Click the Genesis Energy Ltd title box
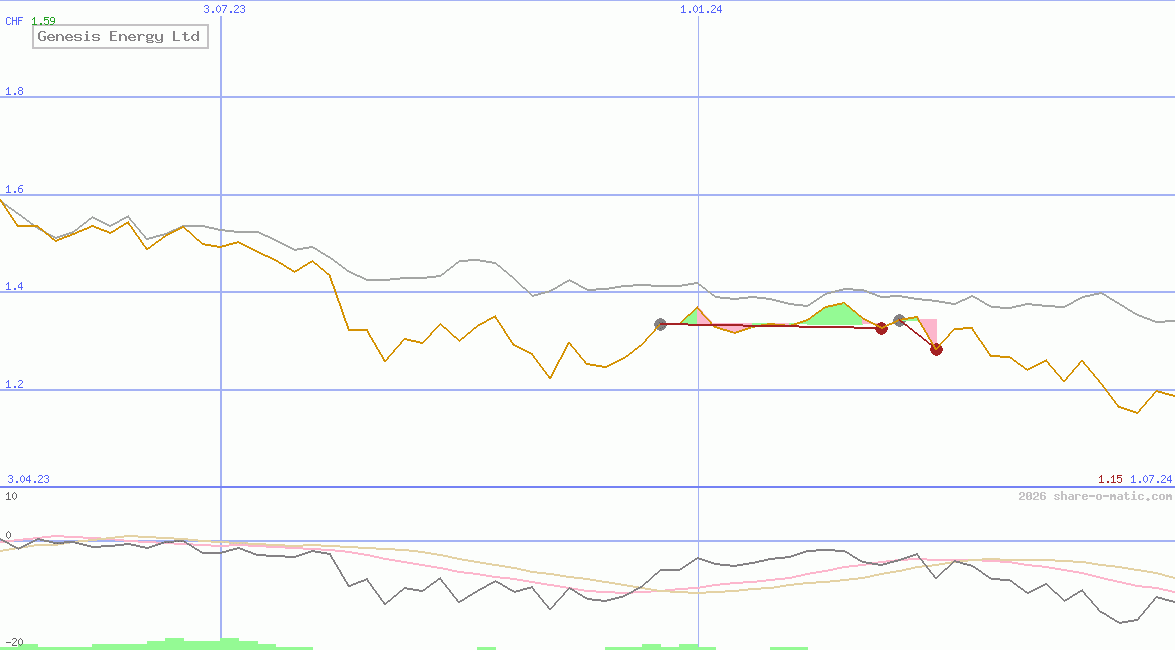Screen dimensions: 1175x650 coord(120,37)
